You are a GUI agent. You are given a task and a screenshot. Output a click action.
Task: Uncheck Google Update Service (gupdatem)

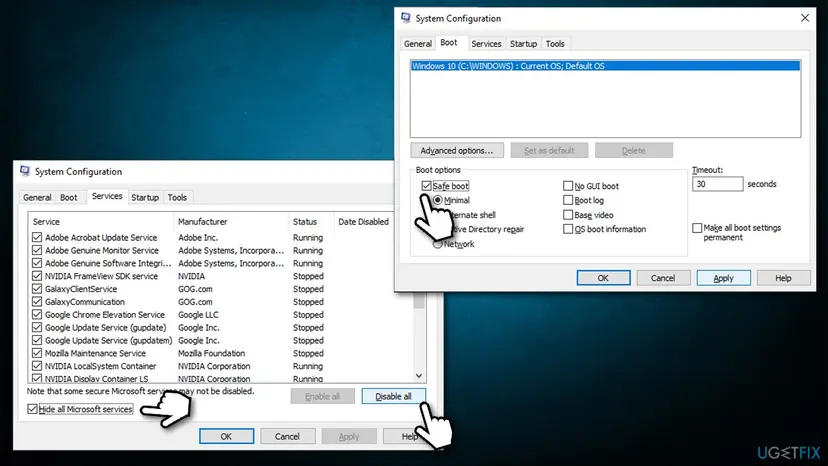tap(37, 340)
